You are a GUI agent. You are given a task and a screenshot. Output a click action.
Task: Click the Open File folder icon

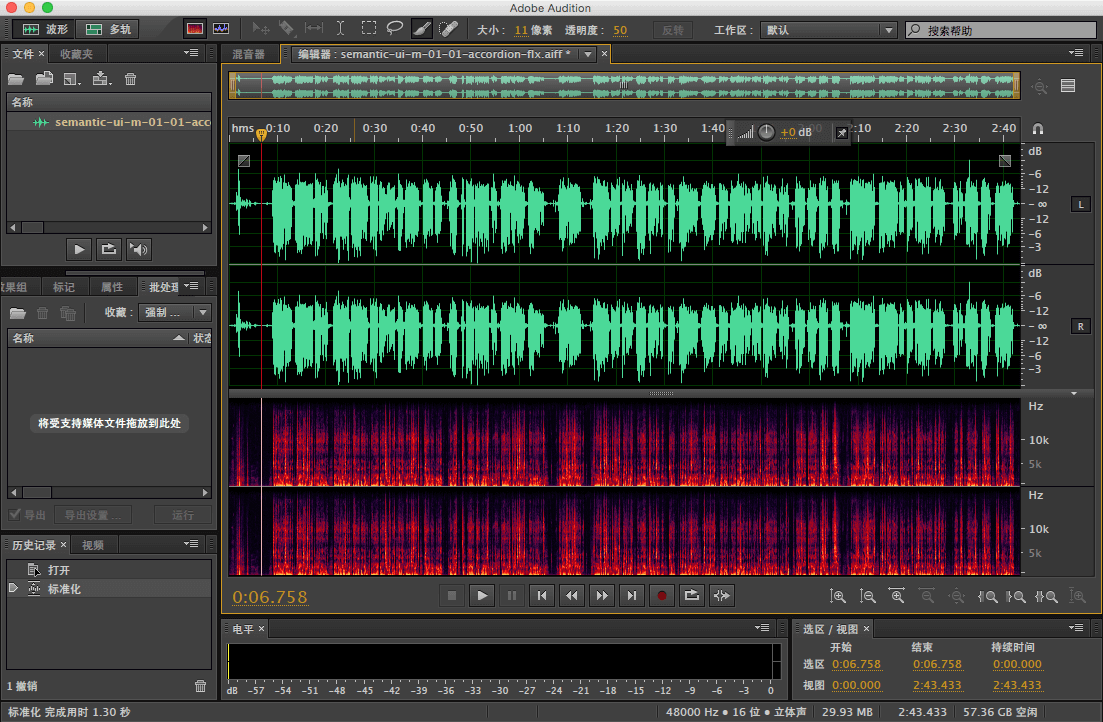point(15,79)
